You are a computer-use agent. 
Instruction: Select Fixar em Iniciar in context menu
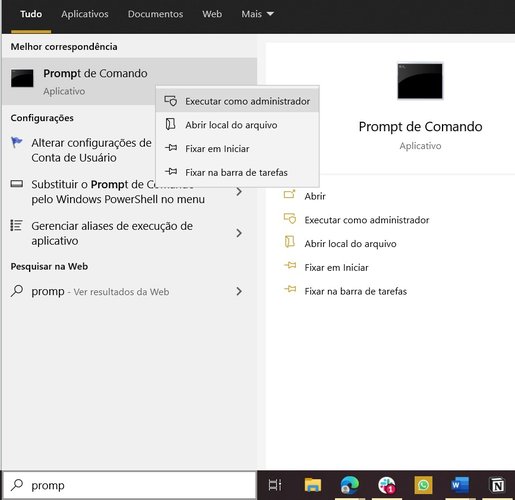click(x=237, y=149)
